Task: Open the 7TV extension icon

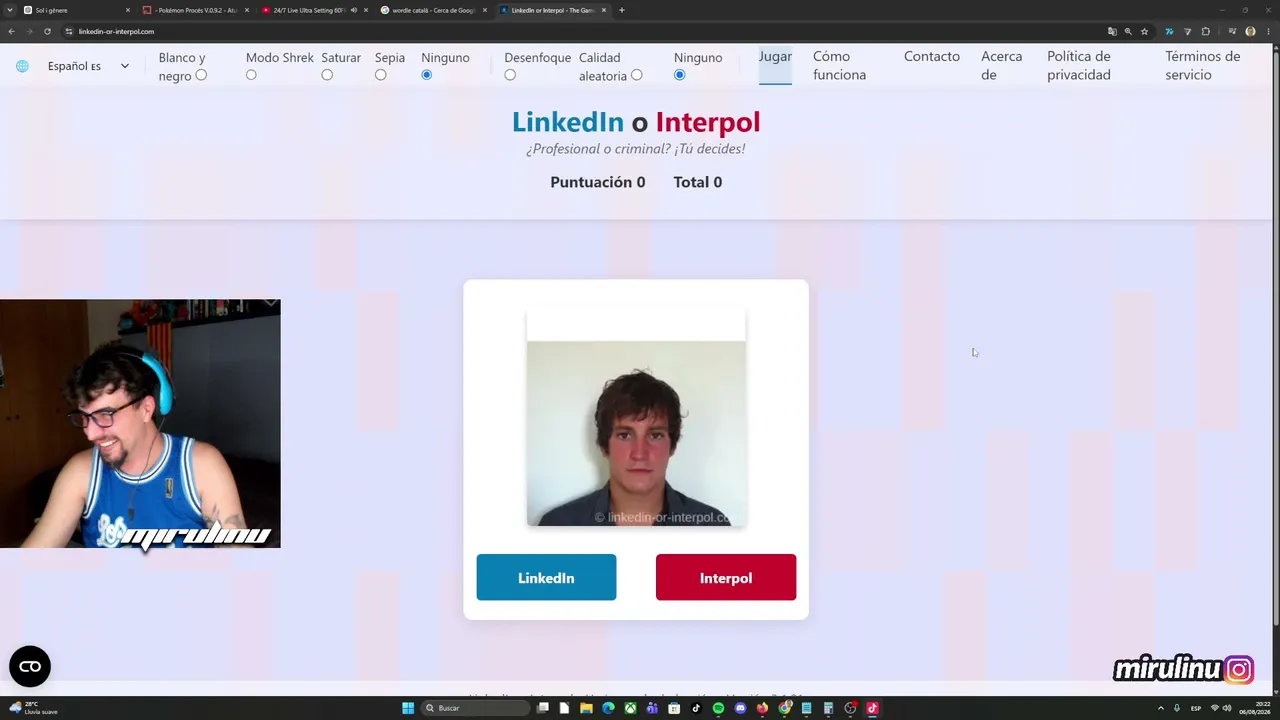Action: pos(1169,31)
